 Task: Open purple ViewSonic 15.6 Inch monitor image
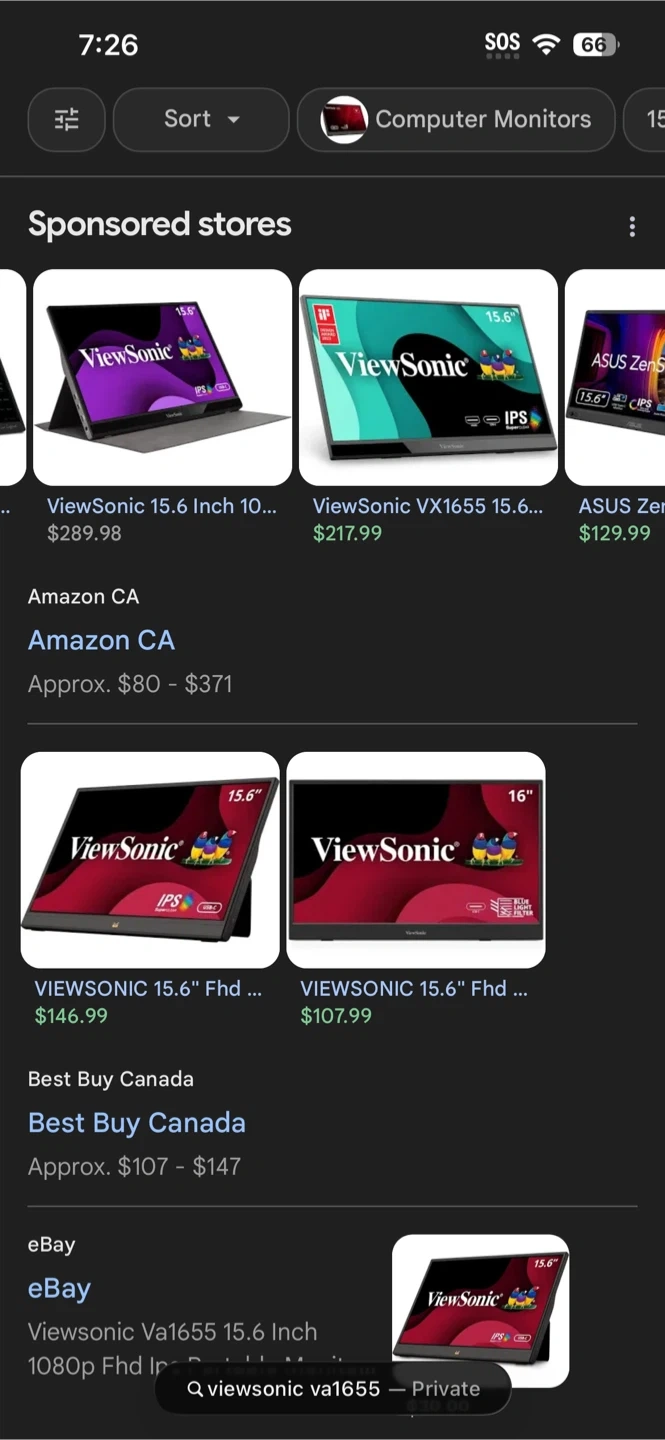coord(163,377)
